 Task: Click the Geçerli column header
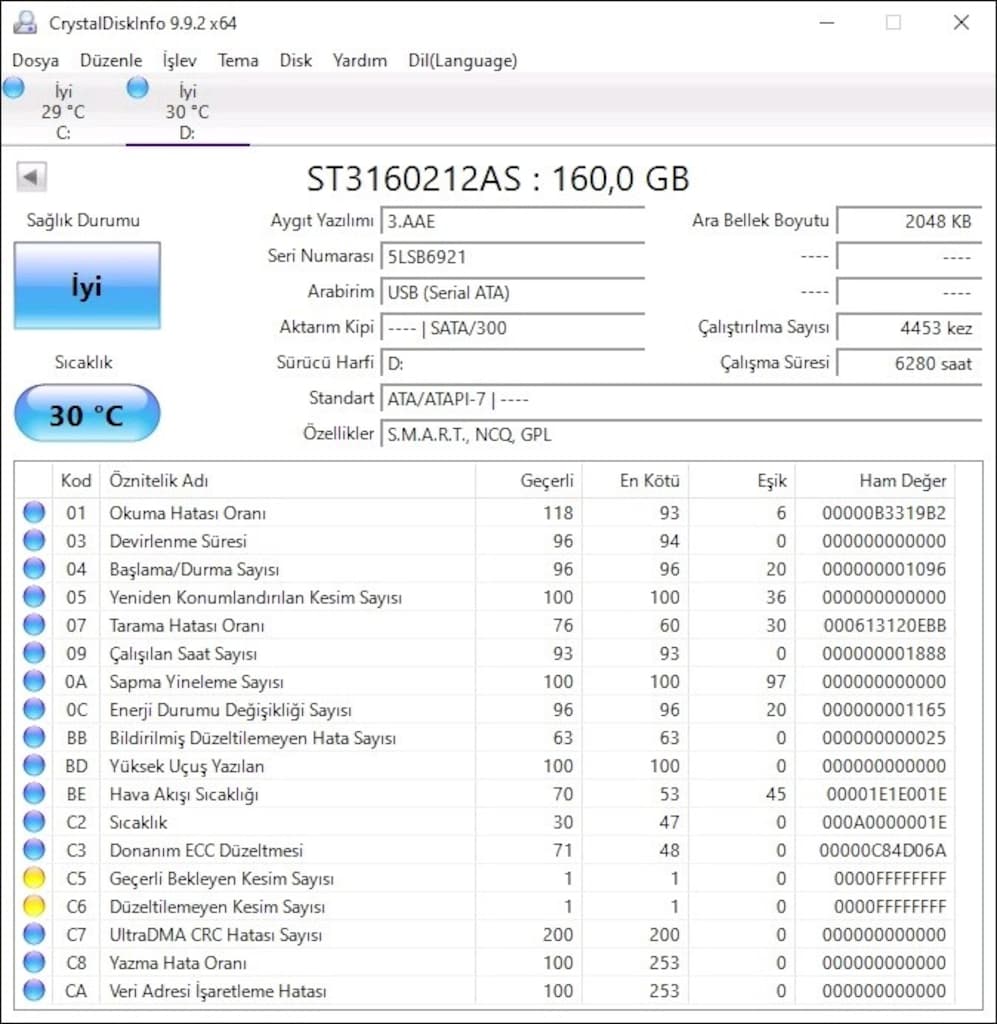tap(529, 481)
